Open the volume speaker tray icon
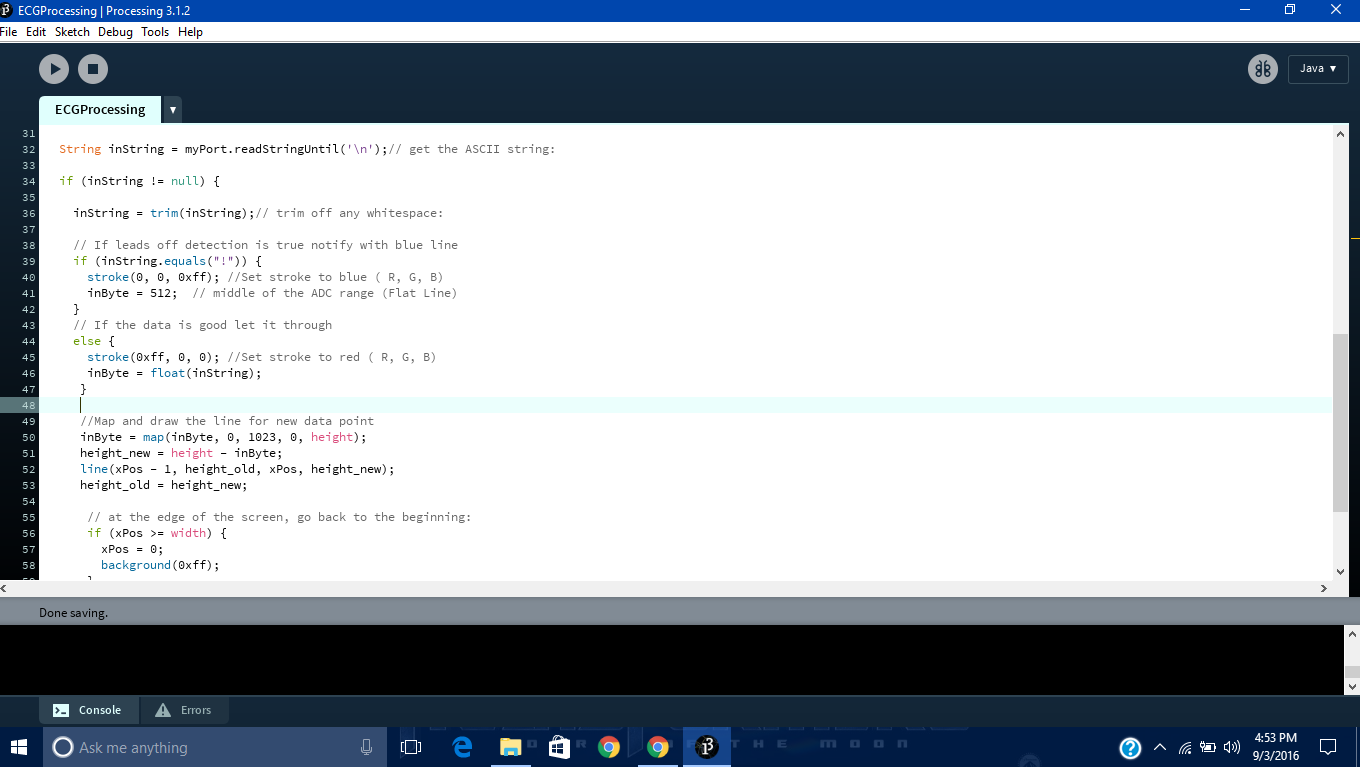Screen dimensions: 1360x772 pyautogui.click(x=1232, y=748)
